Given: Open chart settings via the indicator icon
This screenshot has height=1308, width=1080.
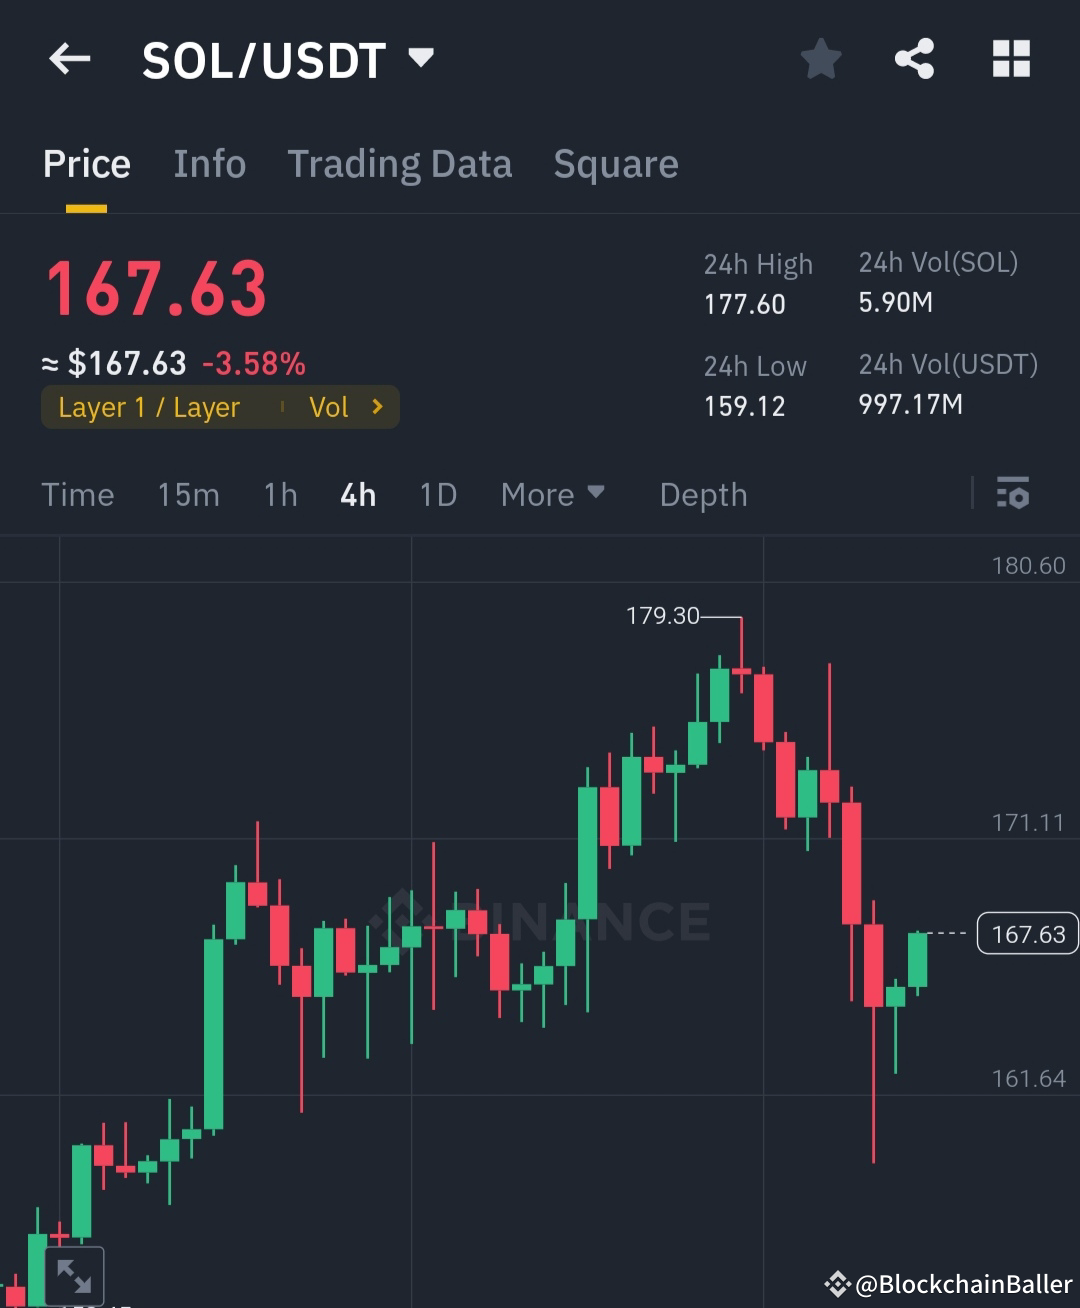Looking at the screenshot, I should pyautogui.click(x=1013, y=494).
